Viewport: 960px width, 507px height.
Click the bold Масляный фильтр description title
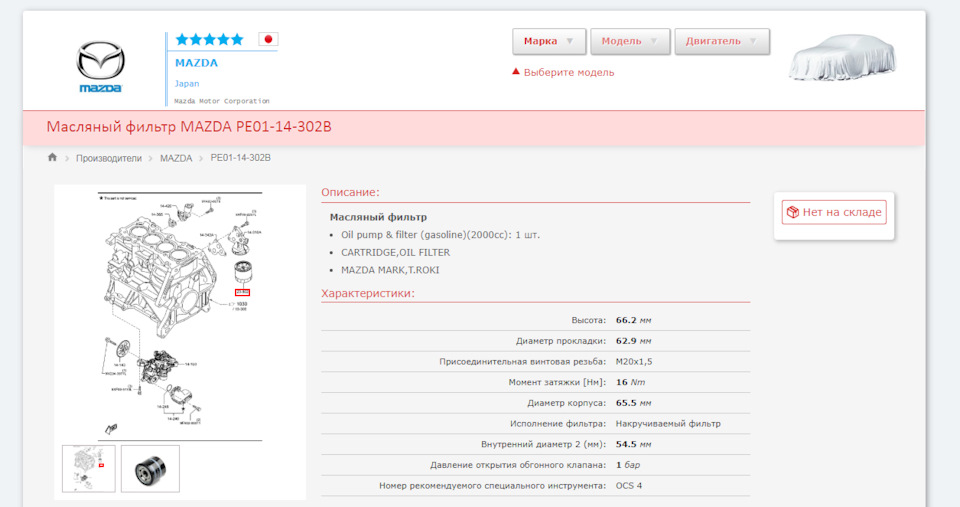pyautogui.click(x=378, y=217)
